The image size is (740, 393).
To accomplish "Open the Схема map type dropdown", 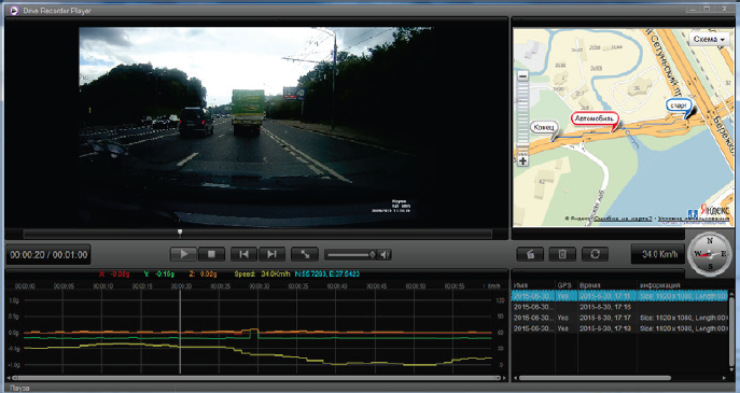I will pyautogui.click(x=709, y=39).
